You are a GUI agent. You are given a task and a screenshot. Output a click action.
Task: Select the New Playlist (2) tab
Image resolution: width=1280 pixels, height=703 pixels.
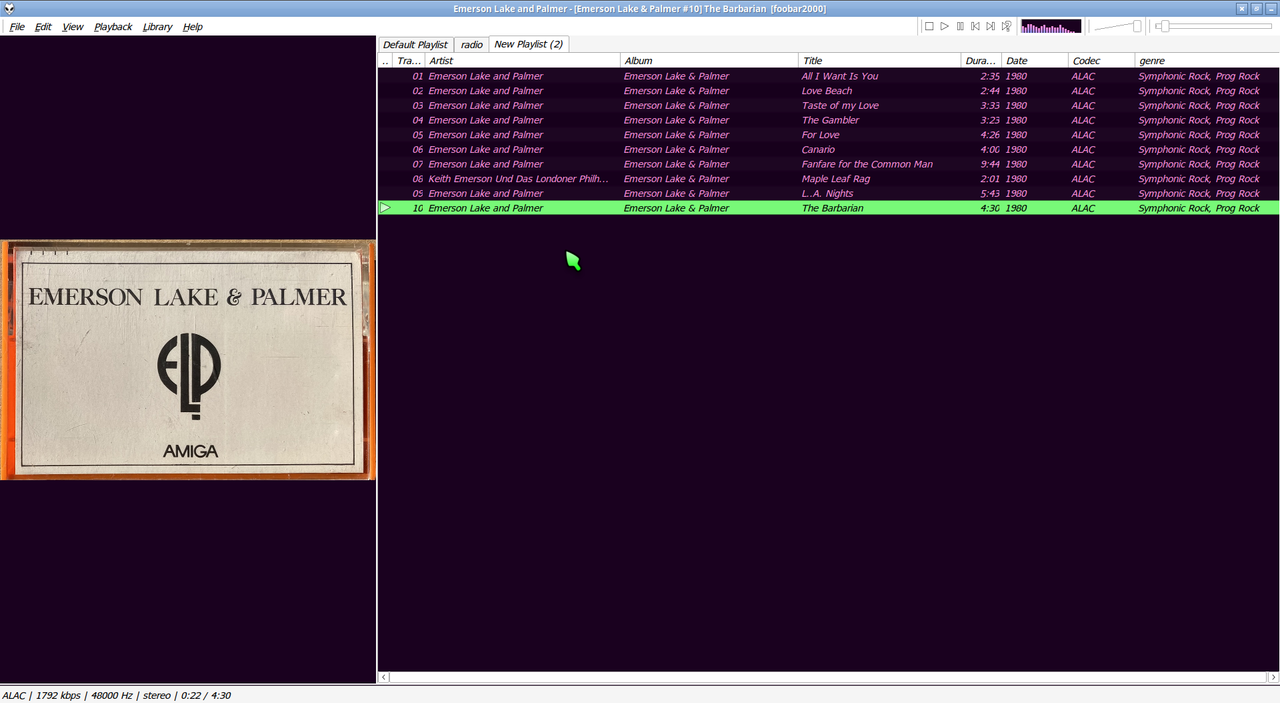pyautogui.click(x=529, y=44)
